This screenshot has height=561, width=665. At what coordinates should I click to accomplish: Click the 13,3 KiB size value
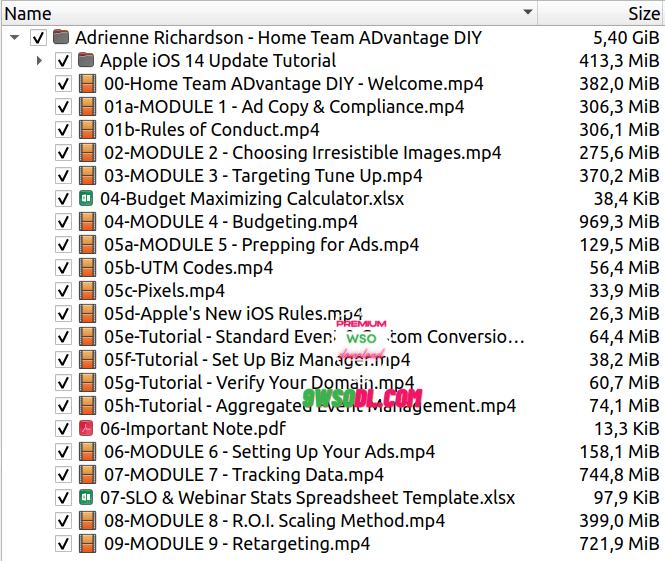[x=626, y=428]
